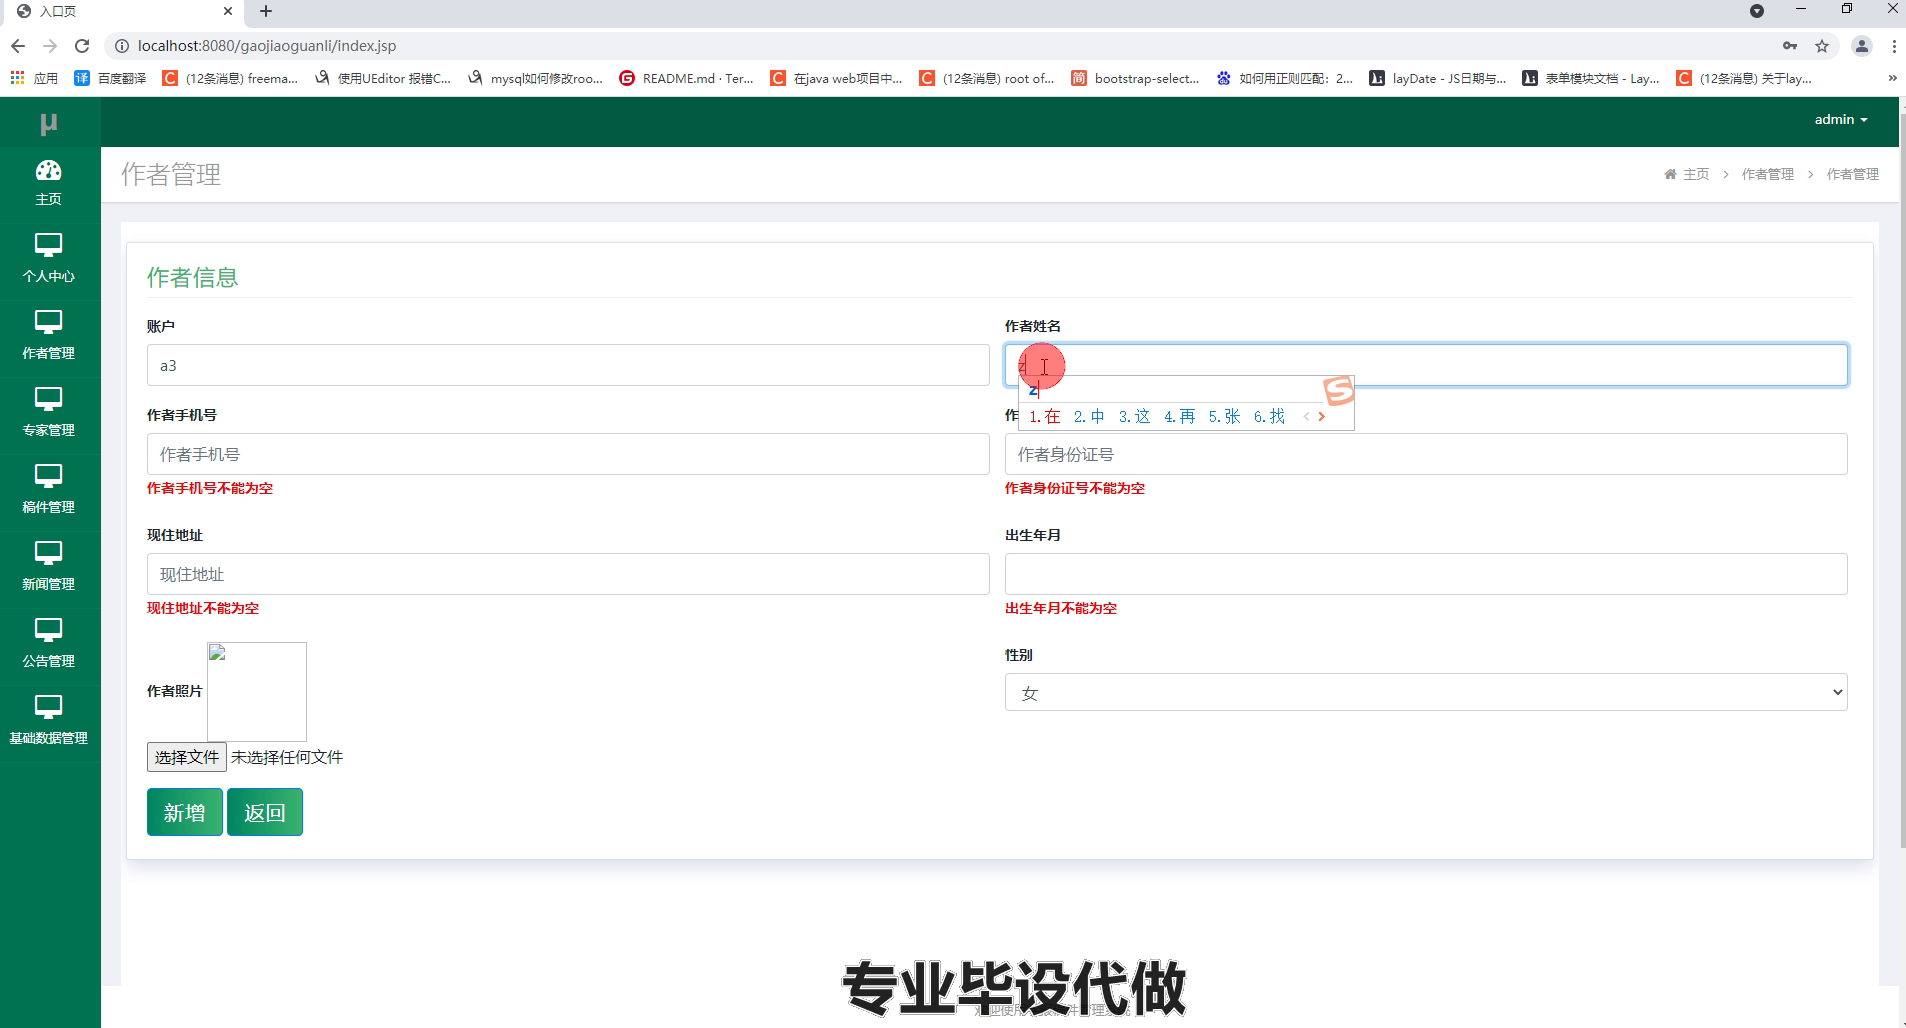This screenshot has height=1028, width=1906.
Task: Click the 选择文件 upload button
Action: (187, 757)
